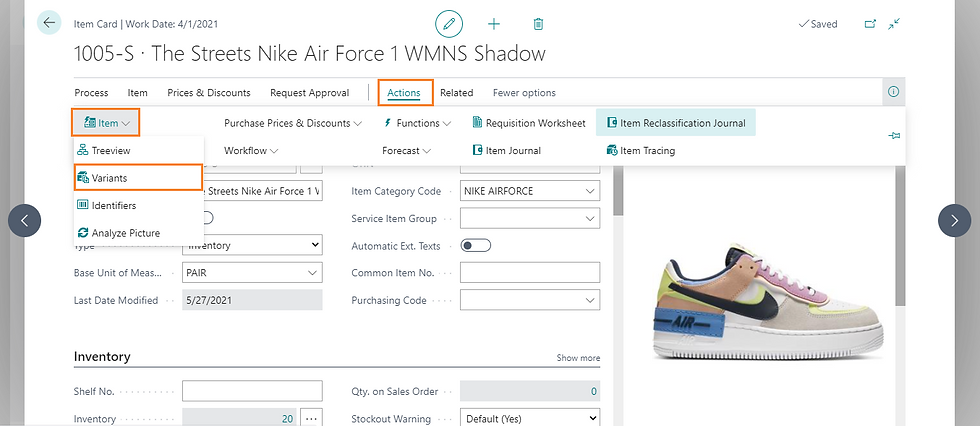The image size is (980, 426).
Task: Click the Inventory section header
Action: [102, 357]
